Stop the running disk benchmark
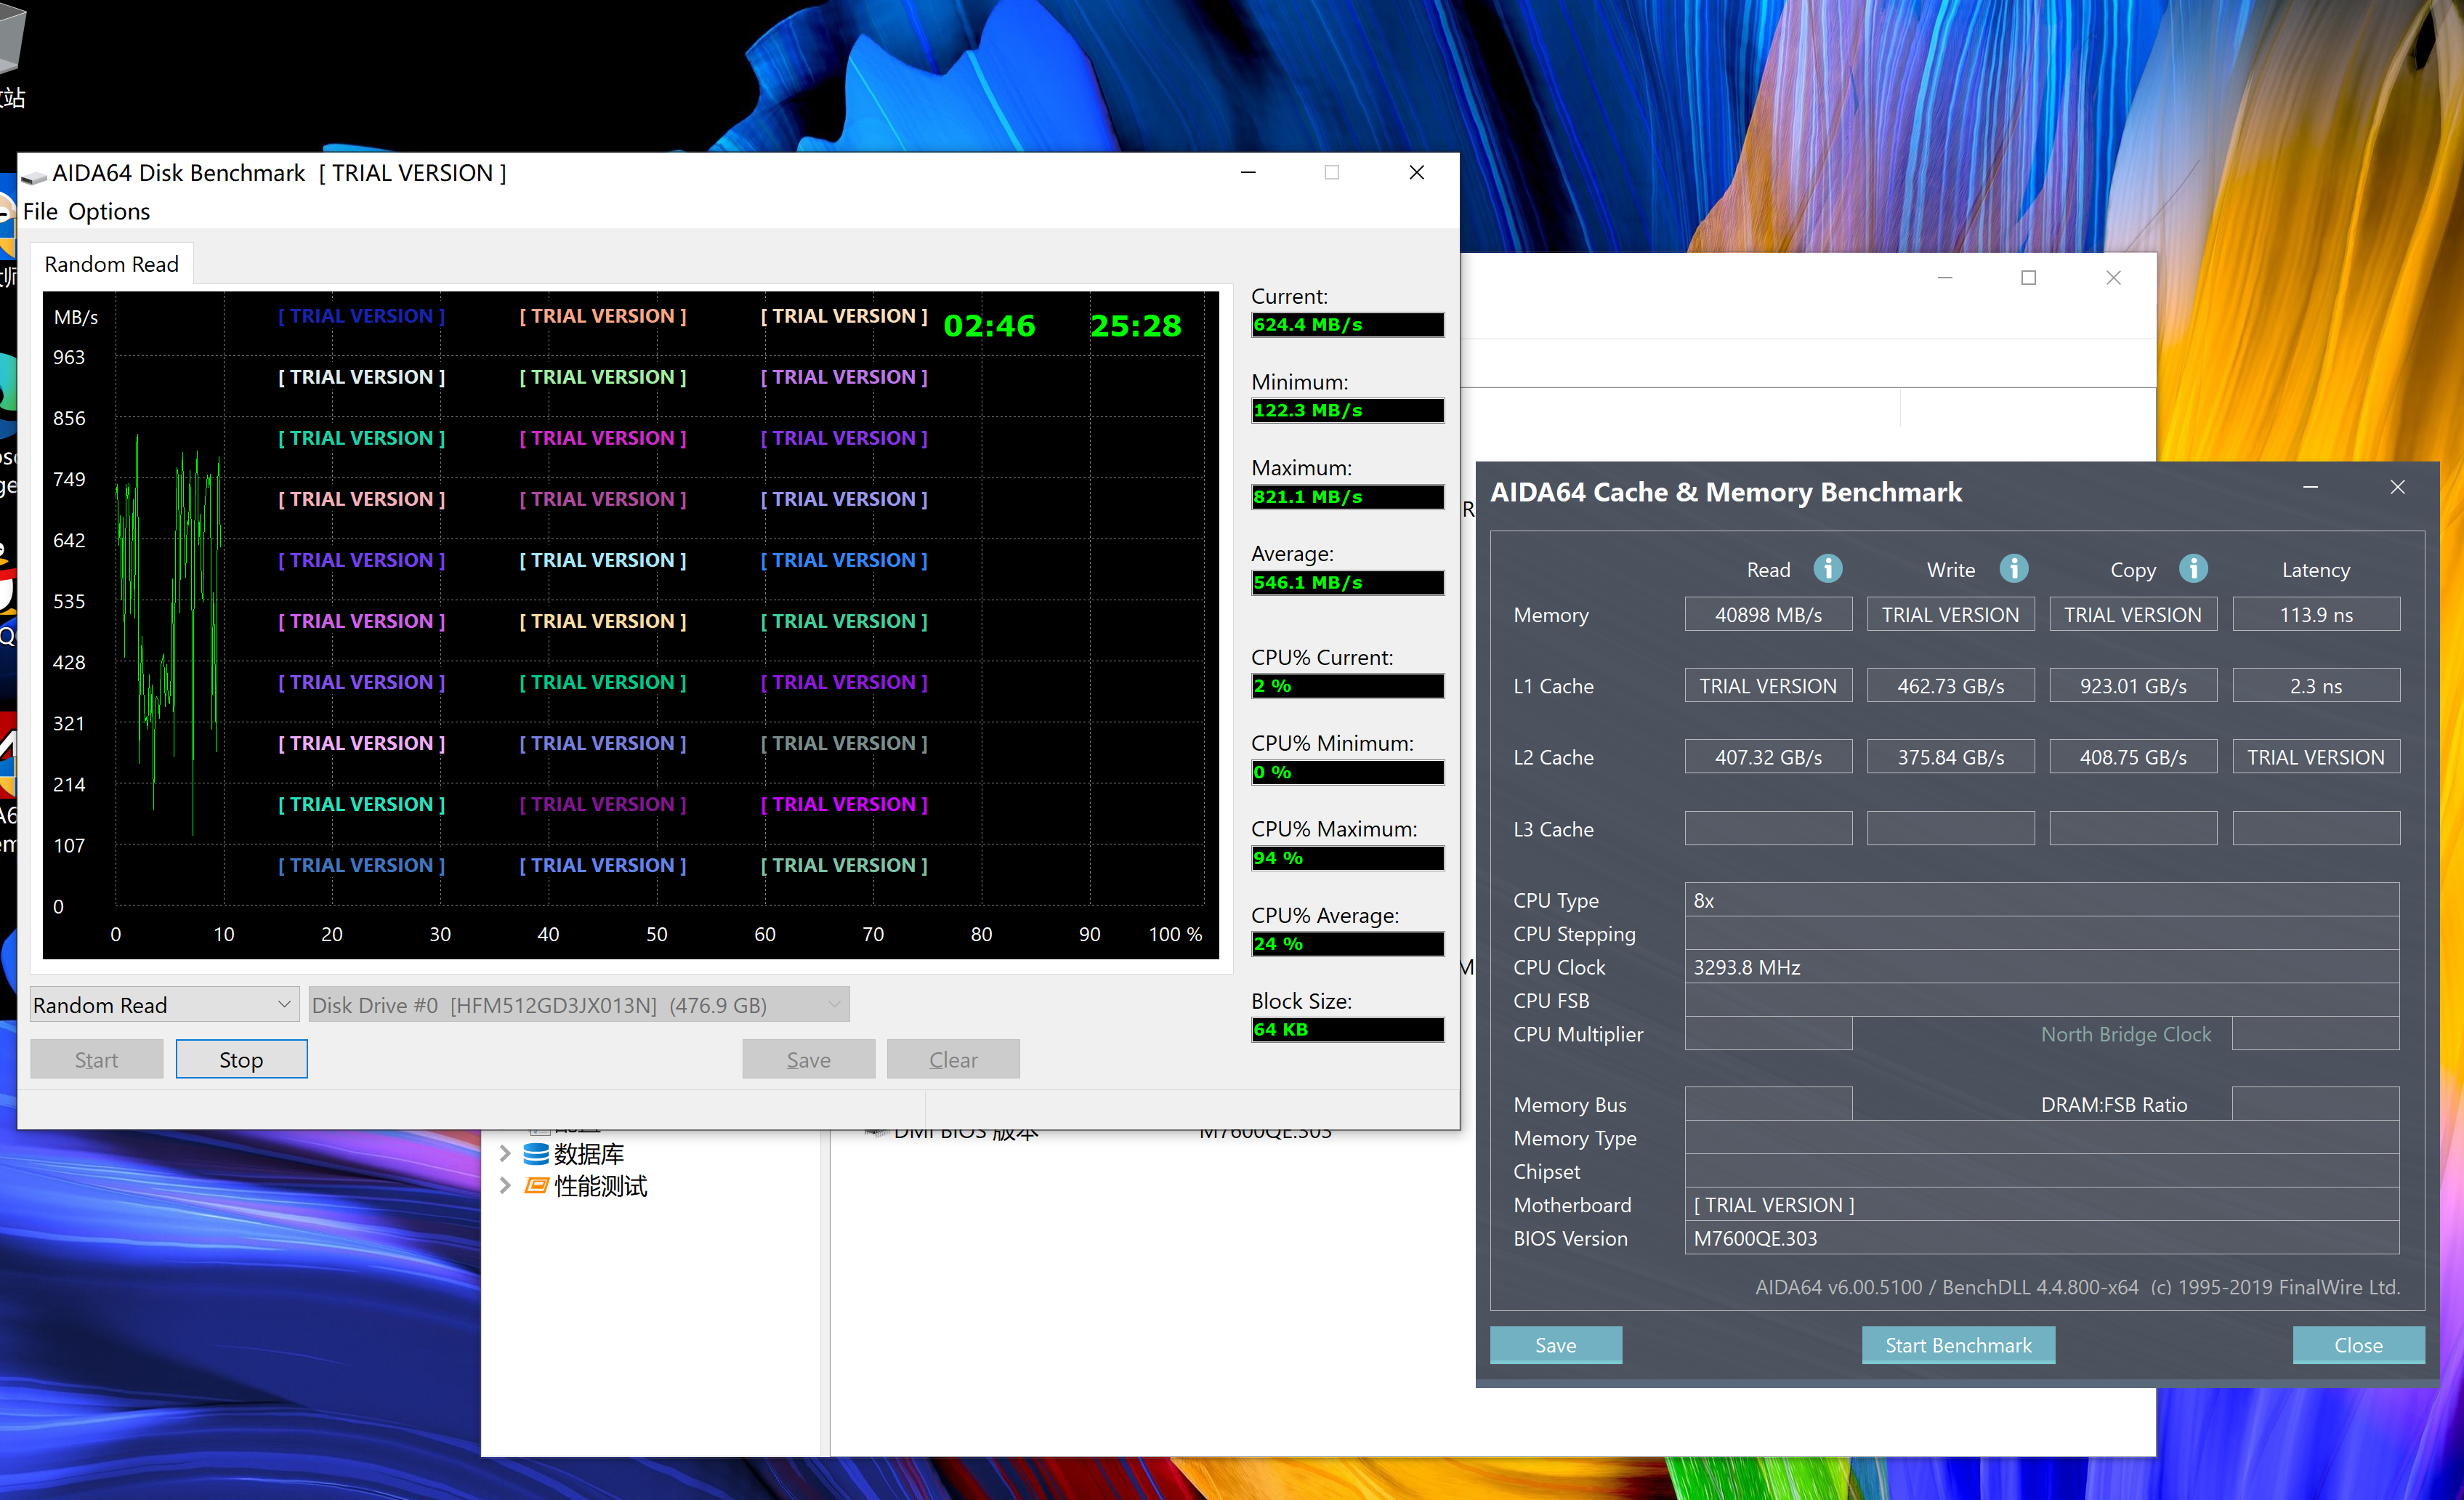 tap(241, 1059)
